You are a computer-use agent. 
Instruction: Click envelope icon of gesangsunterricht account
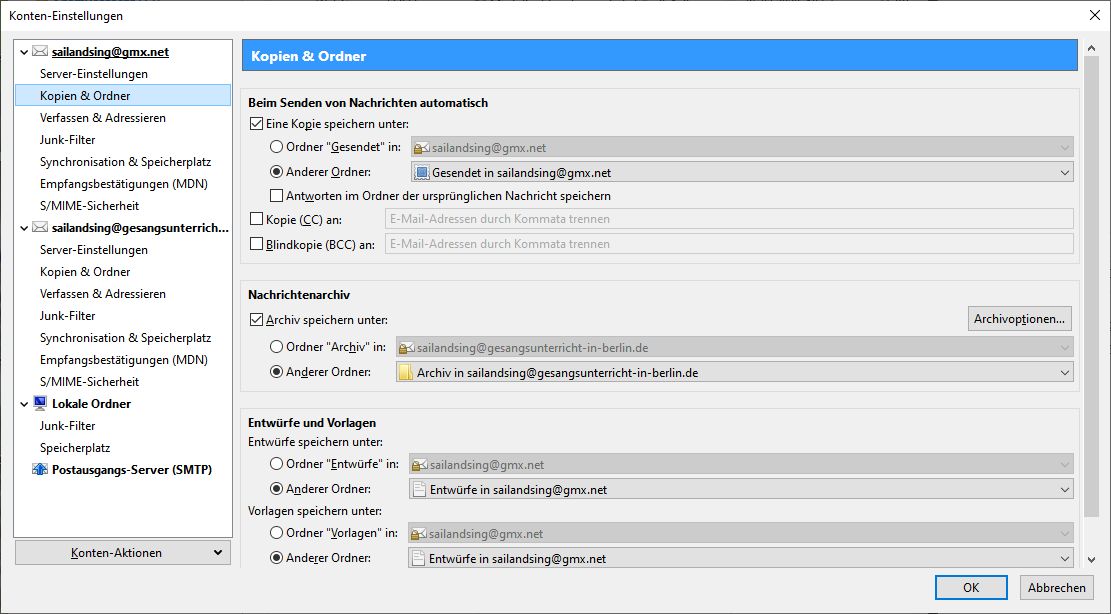tap(40, 227)
